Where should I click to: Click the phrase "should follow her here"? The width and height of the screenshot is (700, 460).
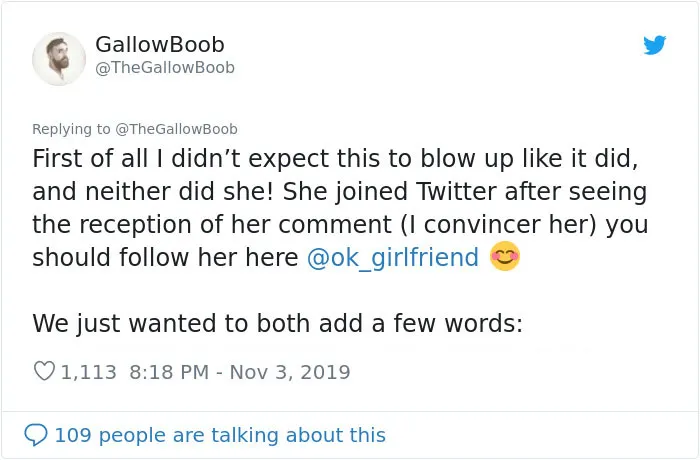pyautogui.click(x=165, y=258)
